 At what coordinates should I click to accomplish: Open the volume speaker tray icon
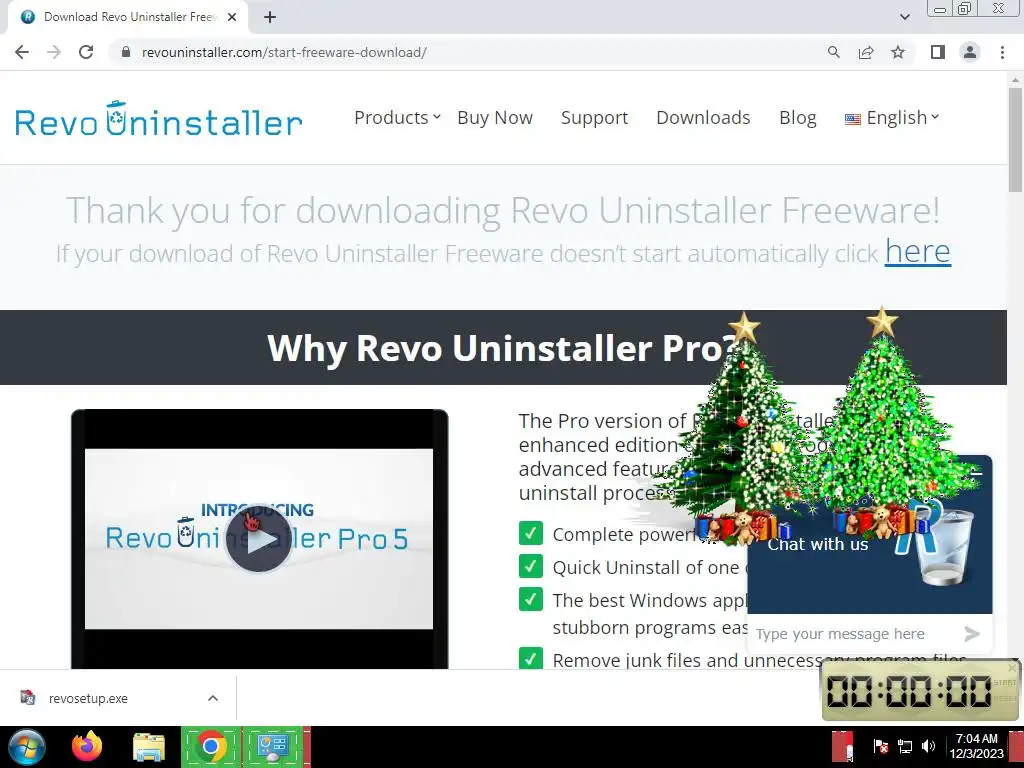pyautogui.click(x=928, y=746)
